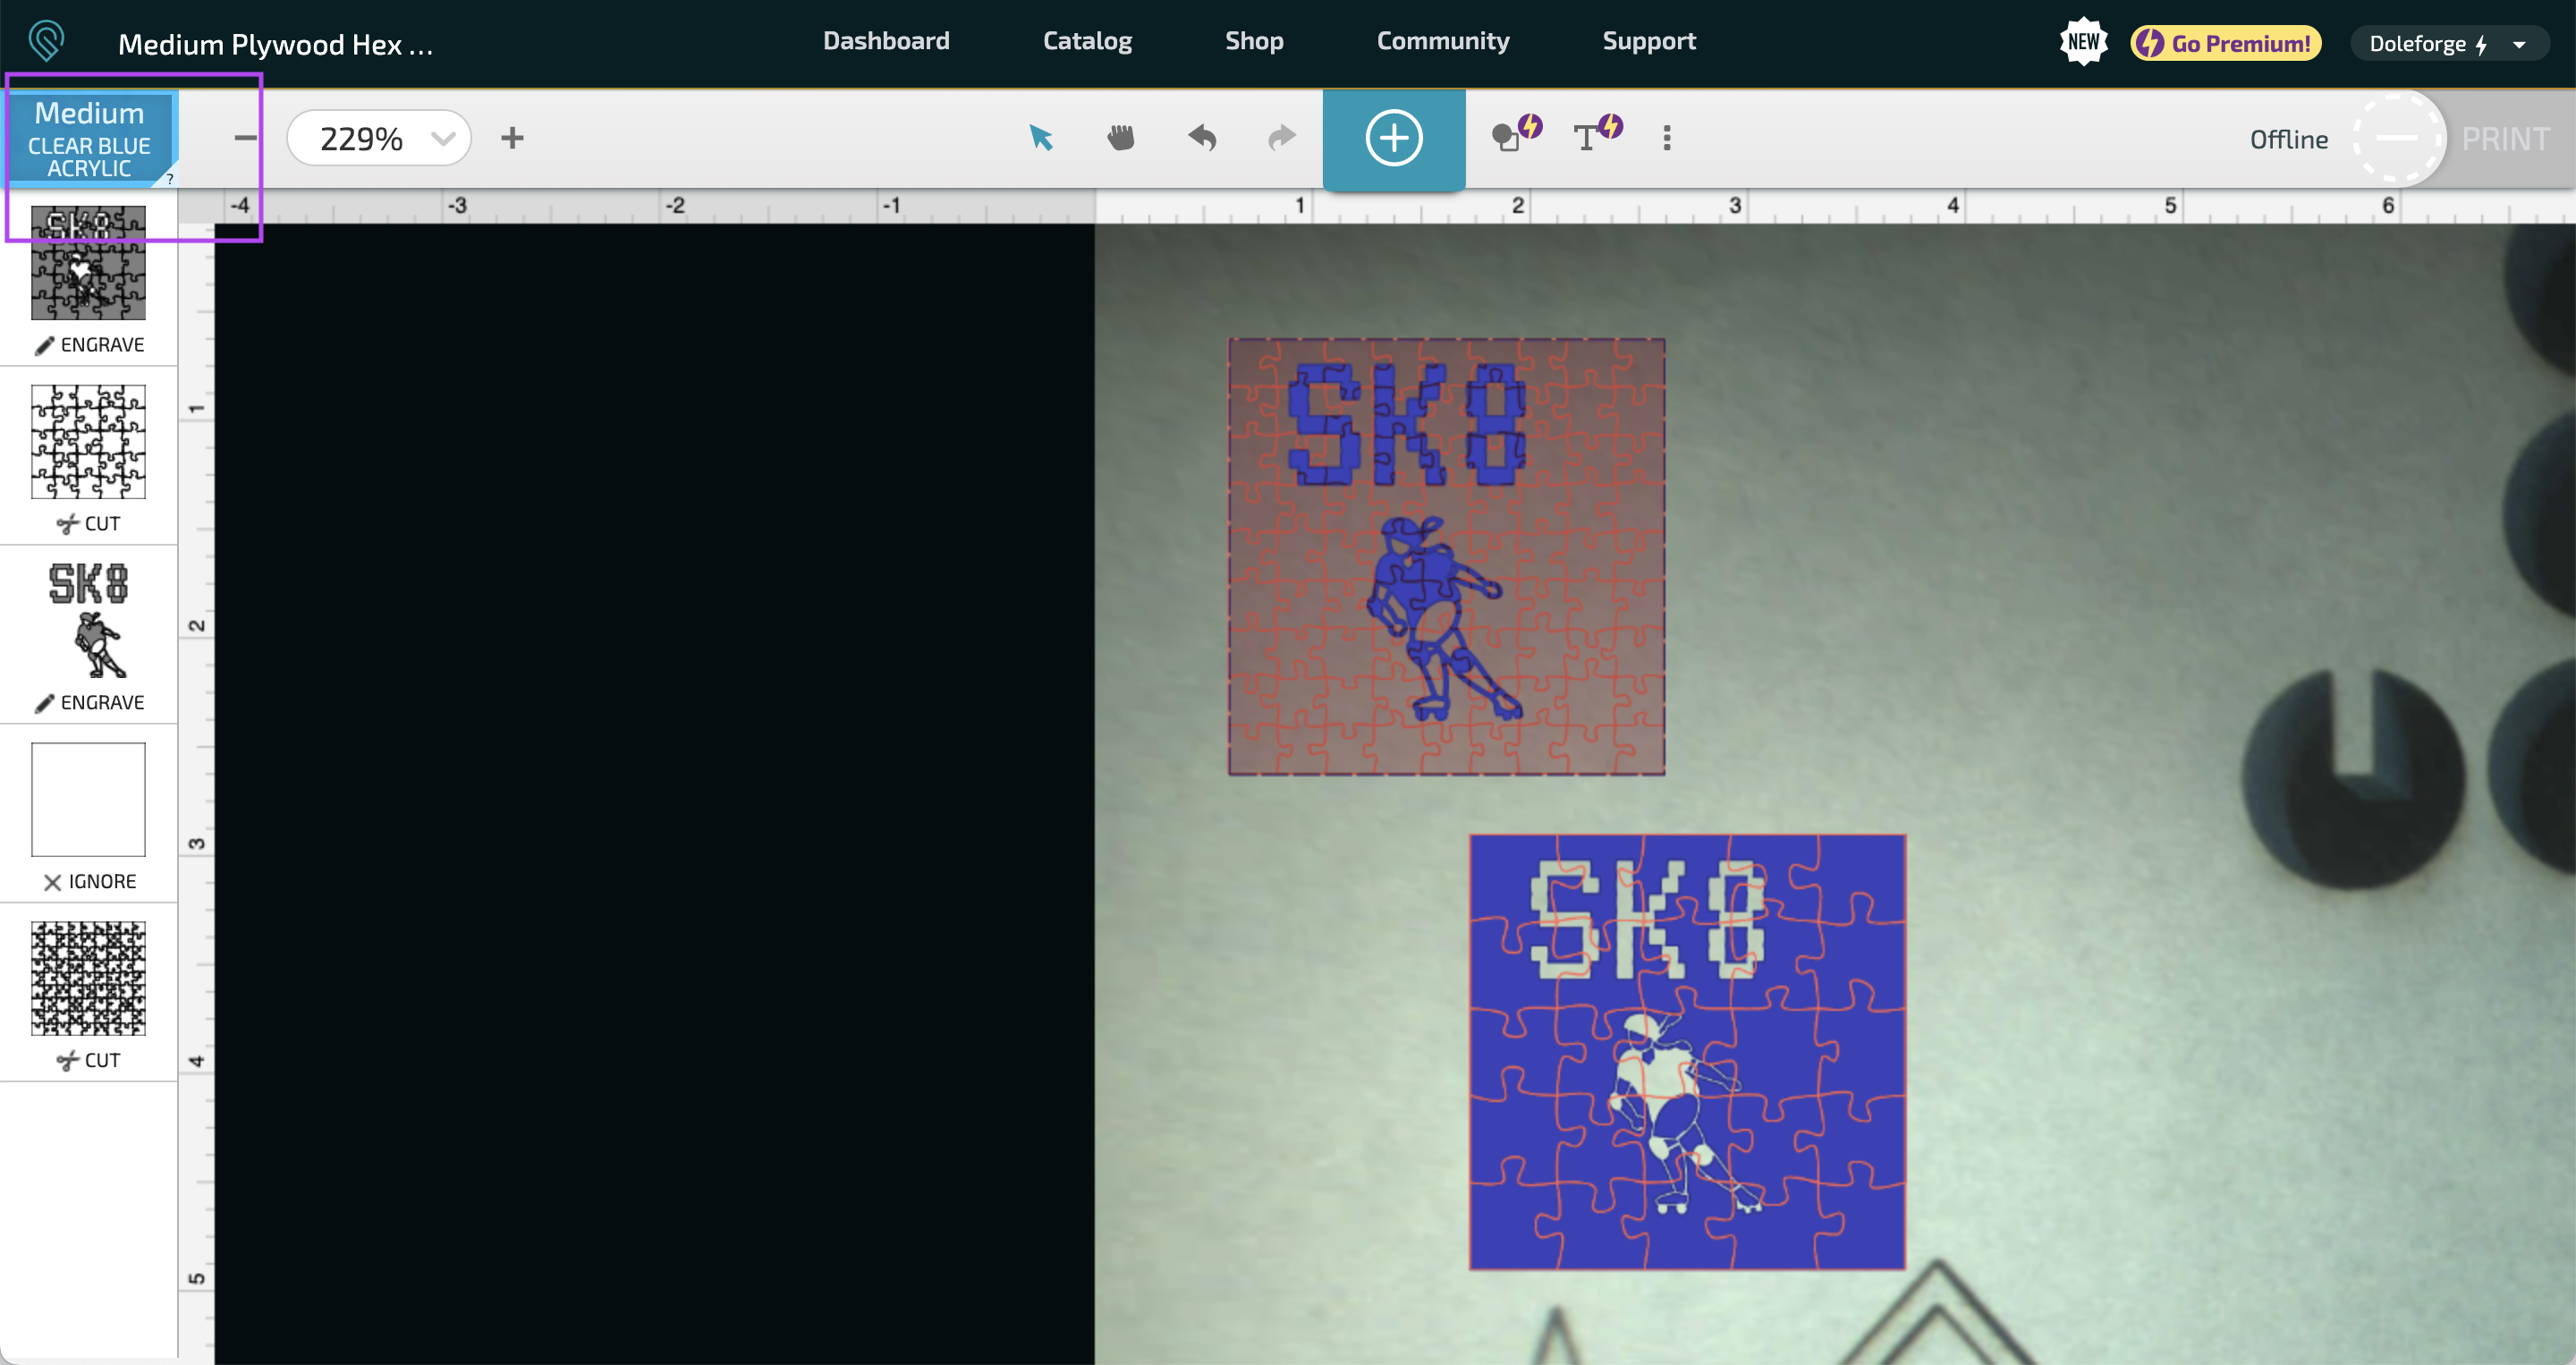Open the Dashboard menu item
Screen dimensions: 2576x1365
[x=886, y=41]
